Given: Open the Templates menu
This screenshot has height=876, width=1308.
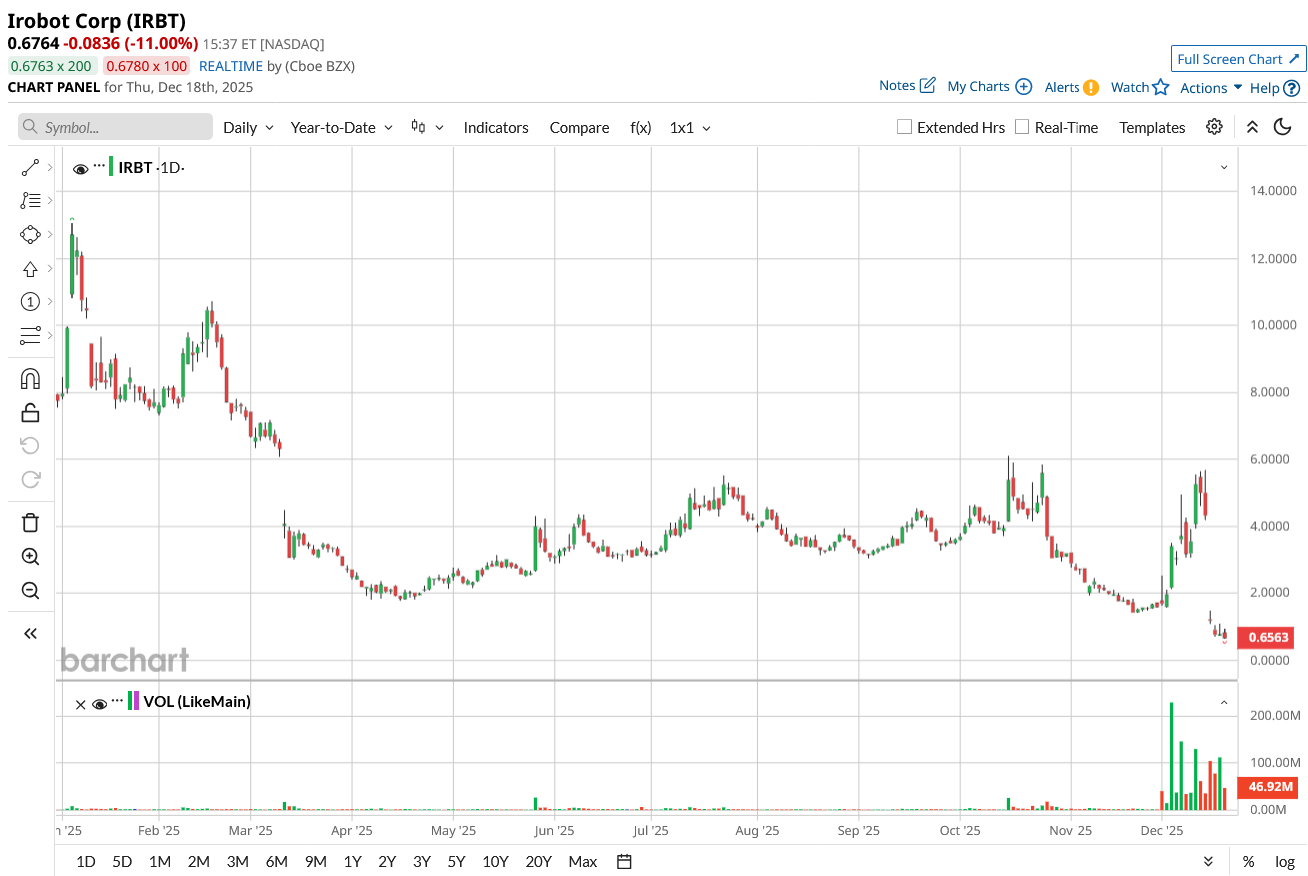Looking at the screenshot, I should pyautogui.click(x=1152, y=127).
